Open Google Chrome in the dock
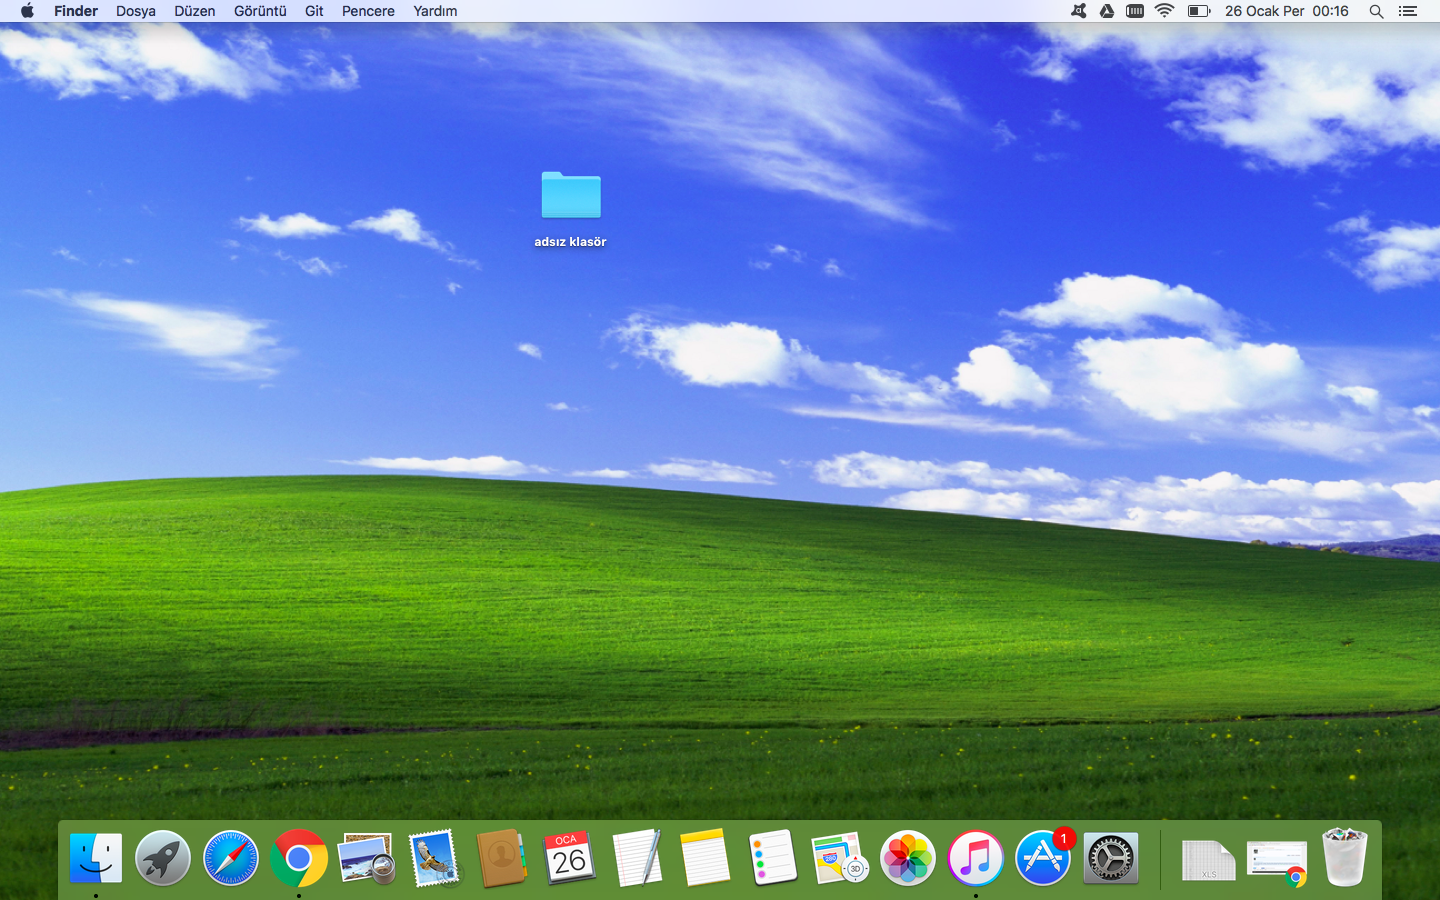 (x=299, y=859)
